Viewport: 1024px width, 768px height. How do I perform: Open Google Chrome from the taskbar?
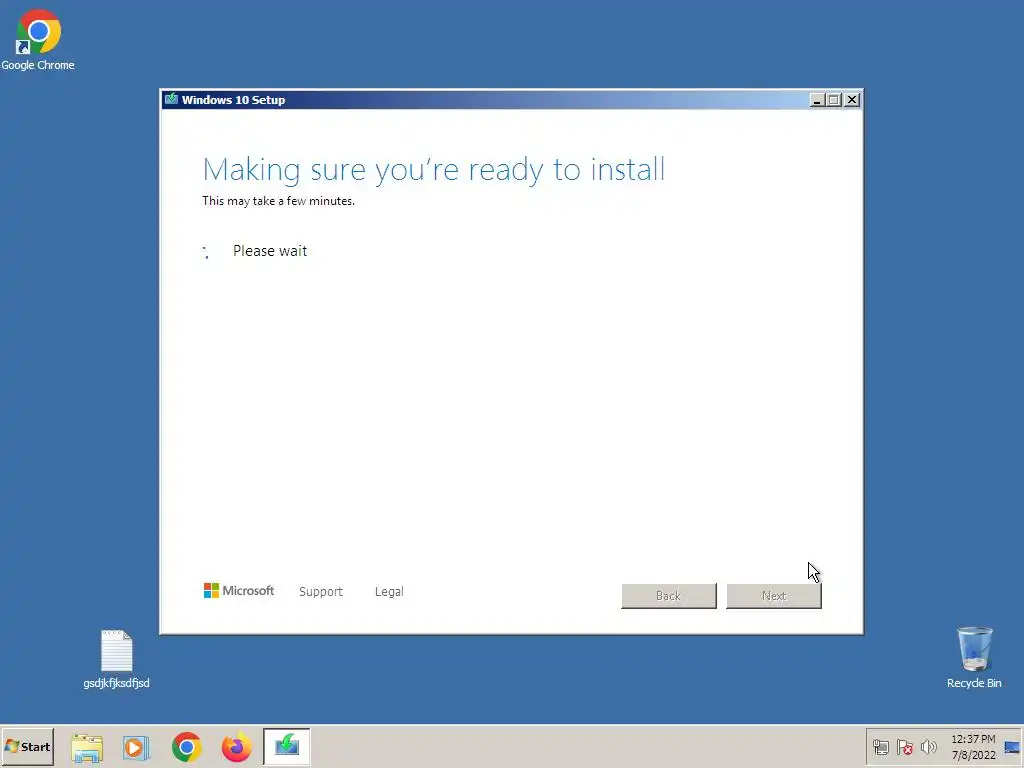[x=187, y=746]
